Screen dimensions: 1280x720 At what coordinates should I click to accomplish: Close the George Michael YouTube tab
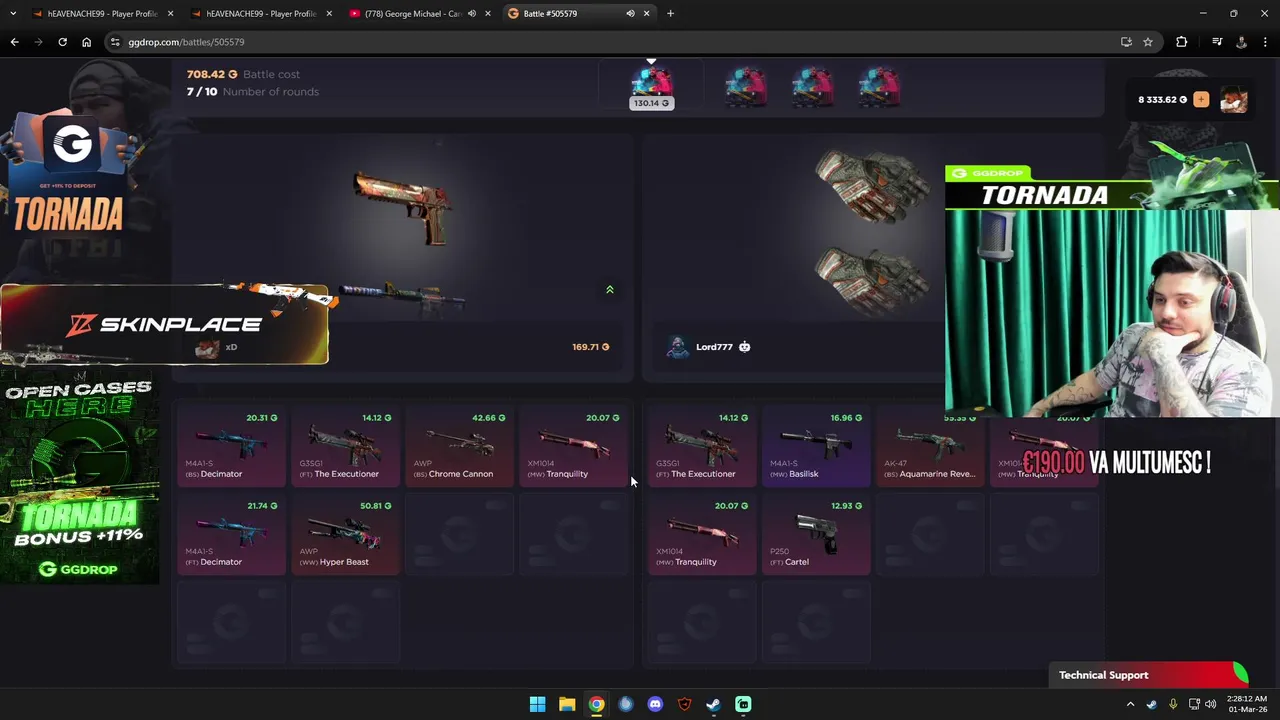(488, 14)
